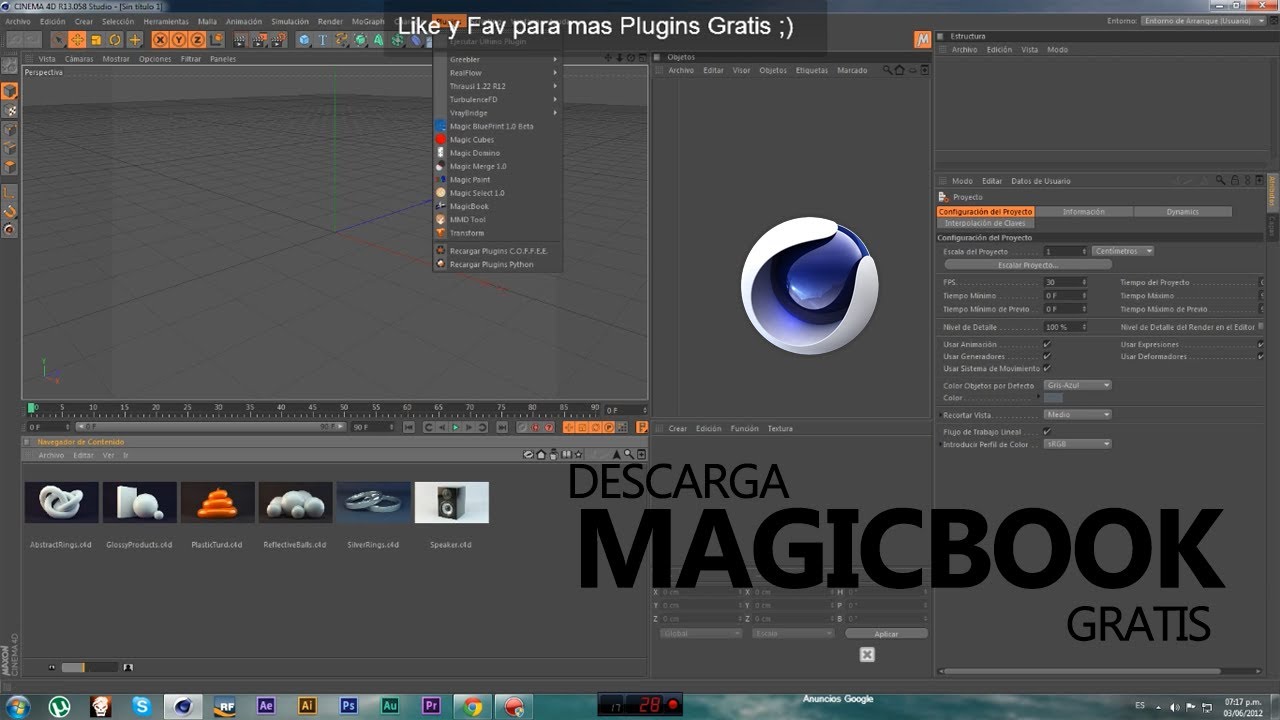Expand the VrayBridge submenu
The width and height of the screenshot is (1280, 720).
coord(497,113)
